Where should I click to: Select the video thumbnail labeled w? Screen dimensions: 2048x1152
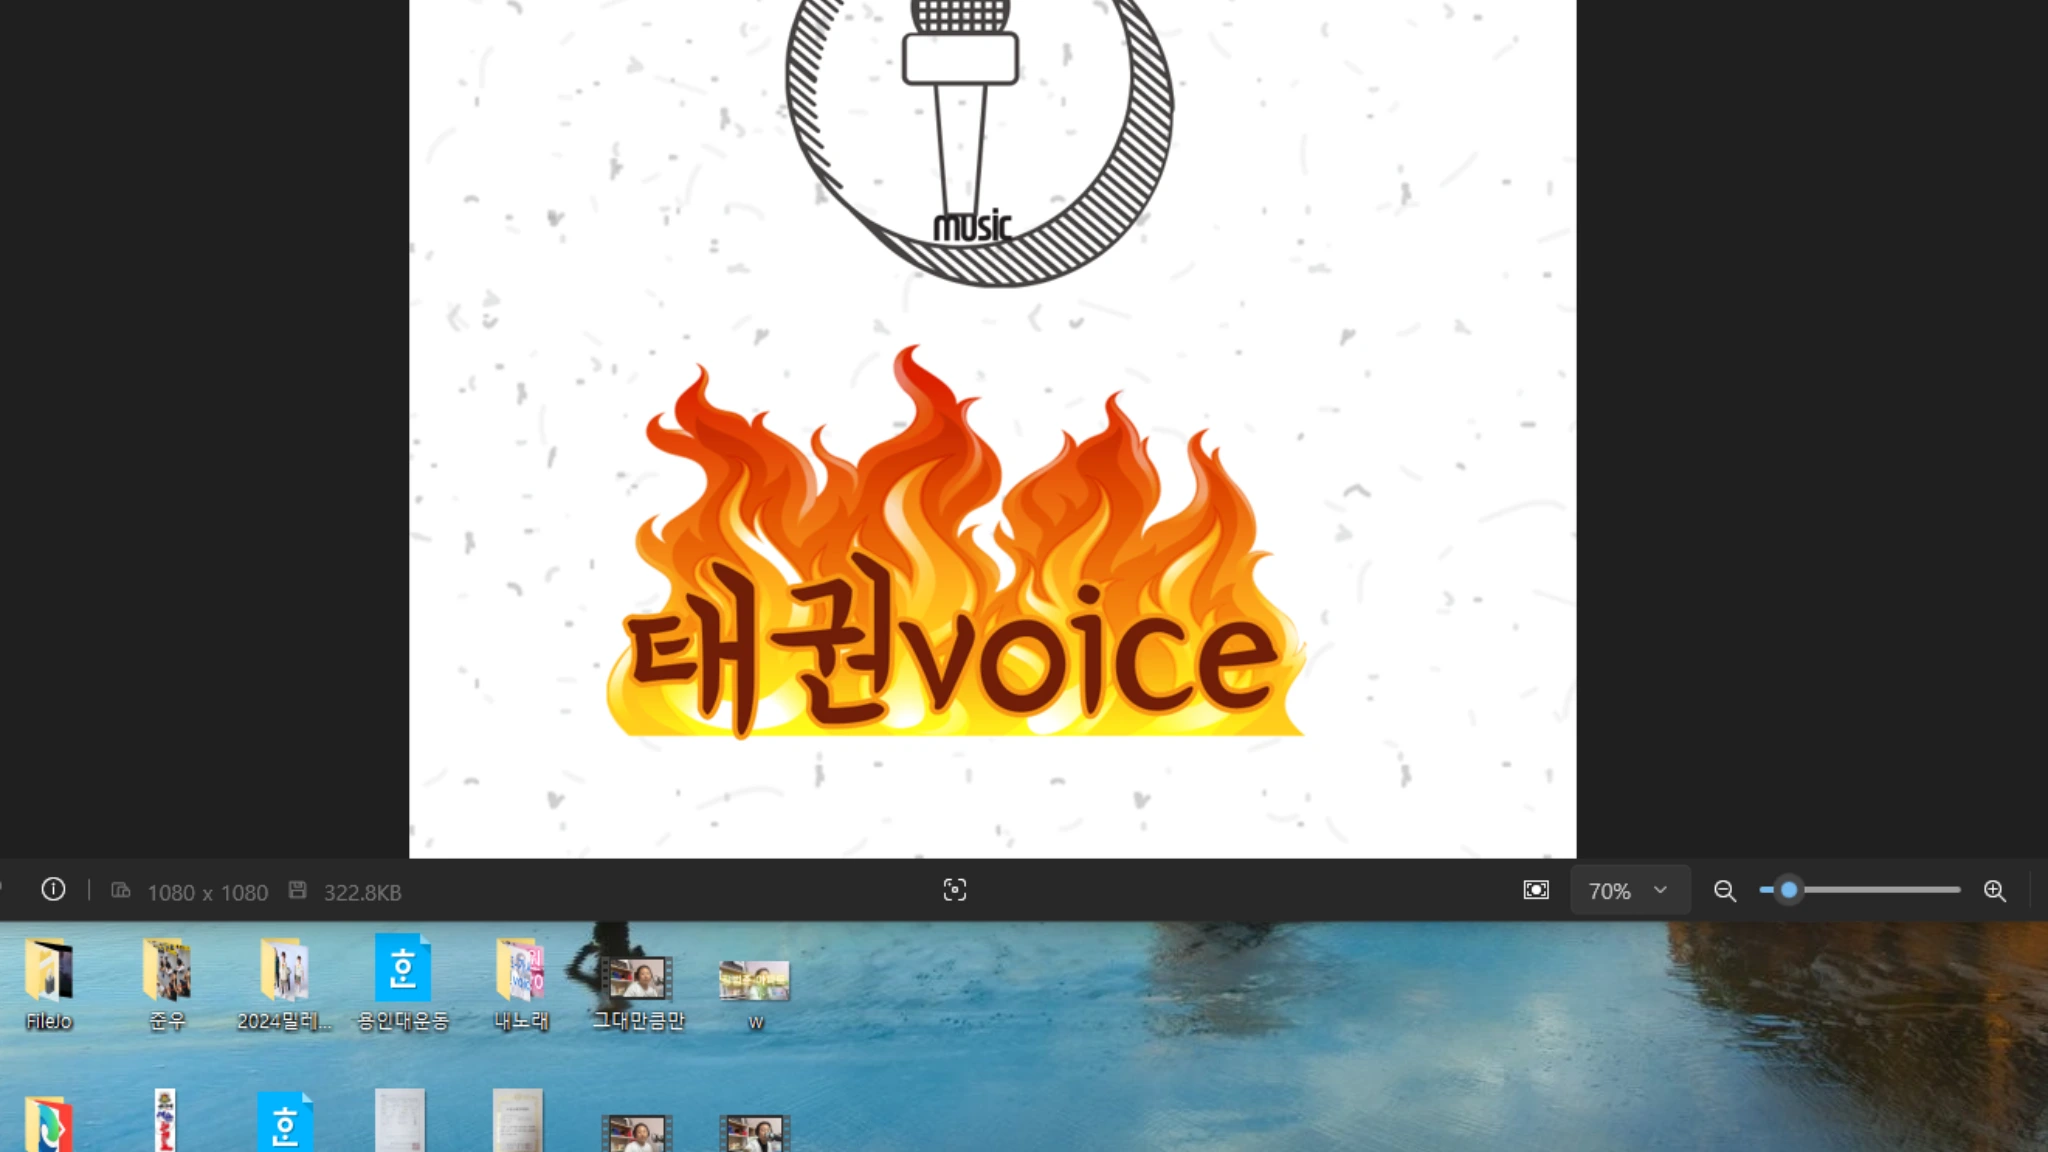coord(754,980)
